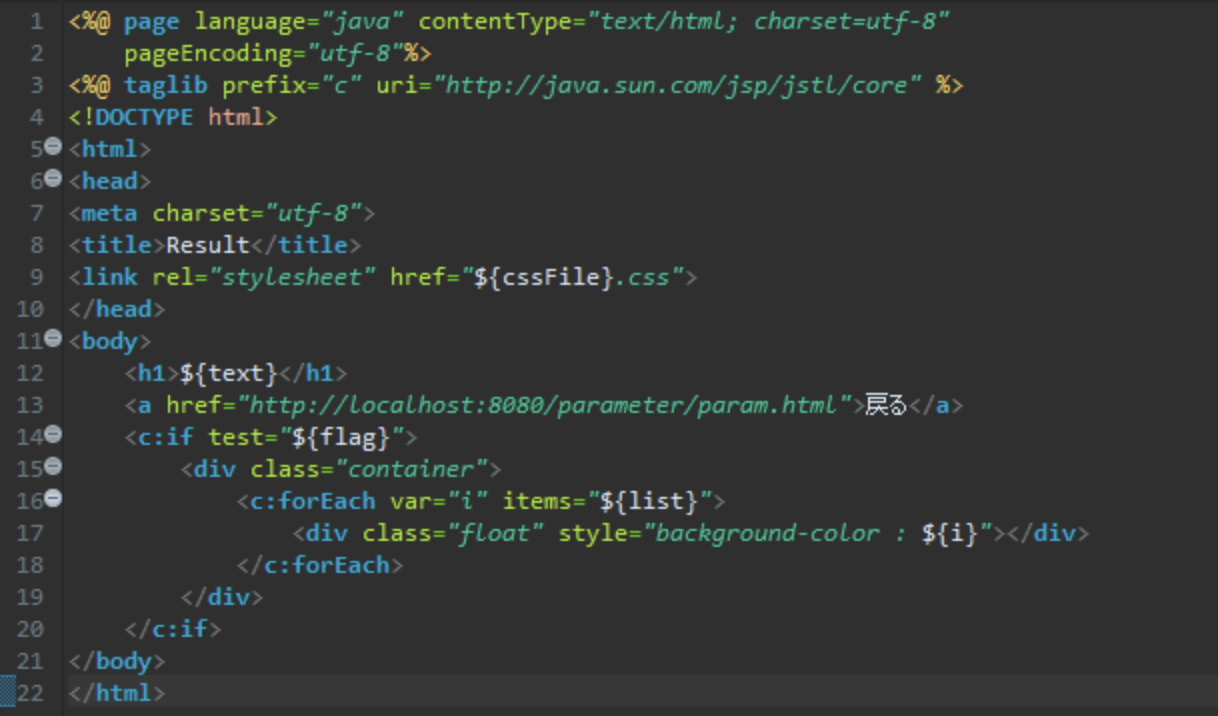
Task: Collapse the body tag fold on line 11
Action: pyautogui.click(x=54, y=339)
